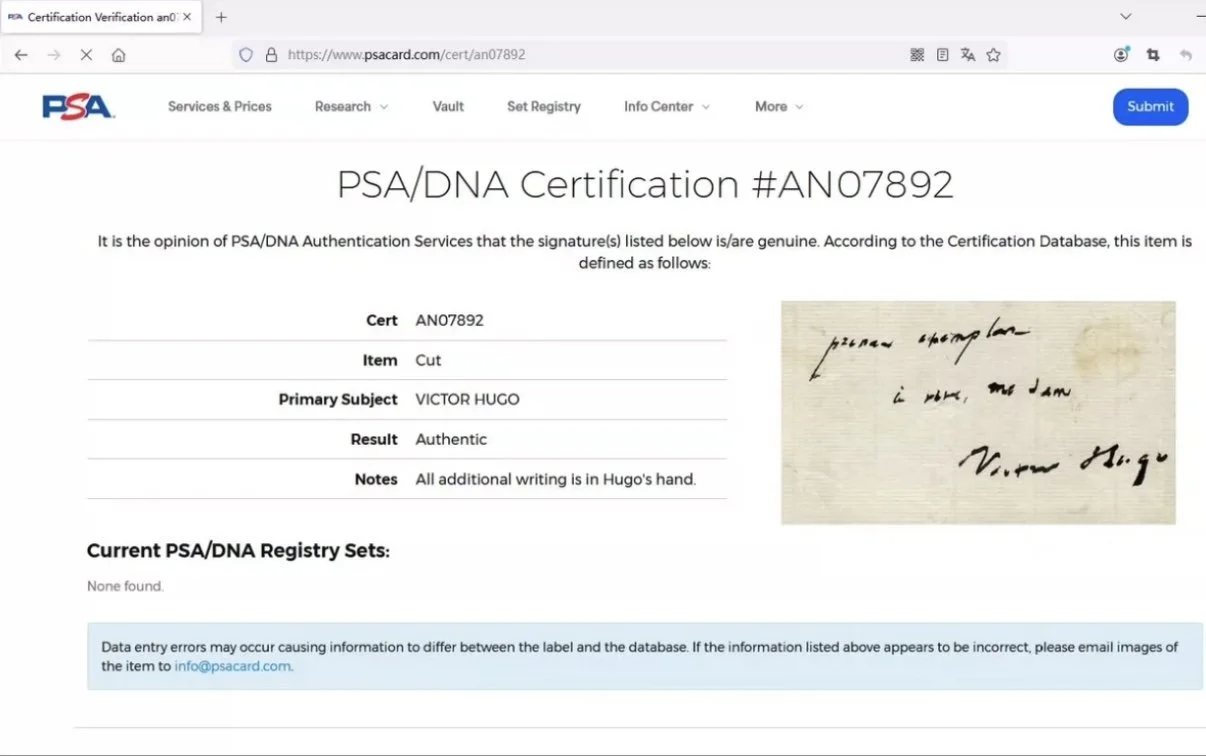Open the Victor Hugo signature image
Screen dimensions: 1206x756
[978, 412]
